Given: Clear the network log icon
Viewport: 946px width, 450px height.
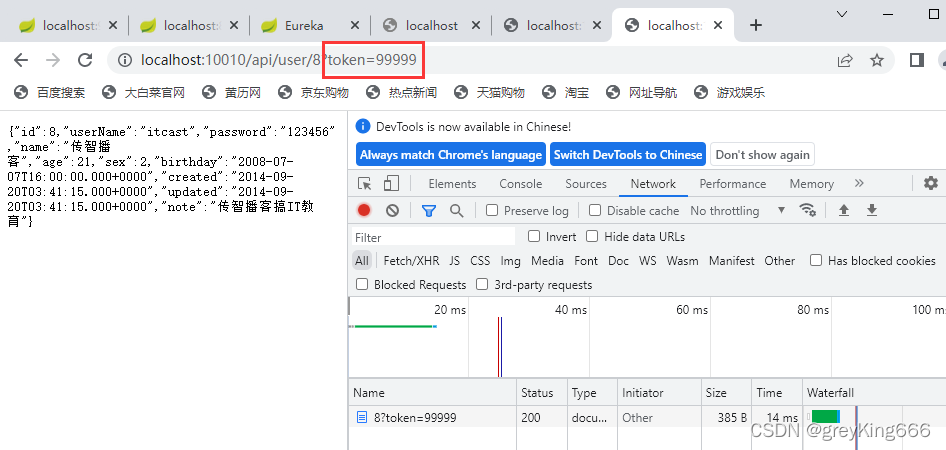Looking at the screenshot, I should [393, 210].
